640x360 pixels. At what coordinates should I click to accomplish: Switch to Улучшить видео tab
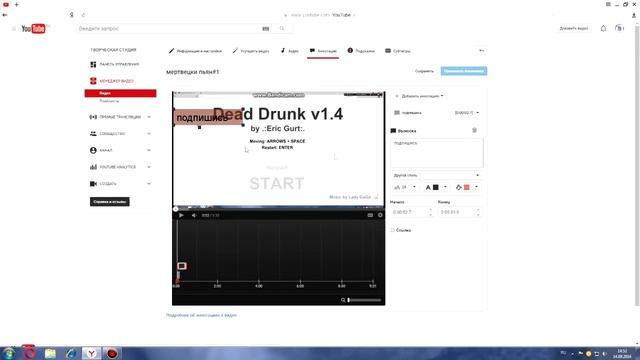tap(251, 51)
